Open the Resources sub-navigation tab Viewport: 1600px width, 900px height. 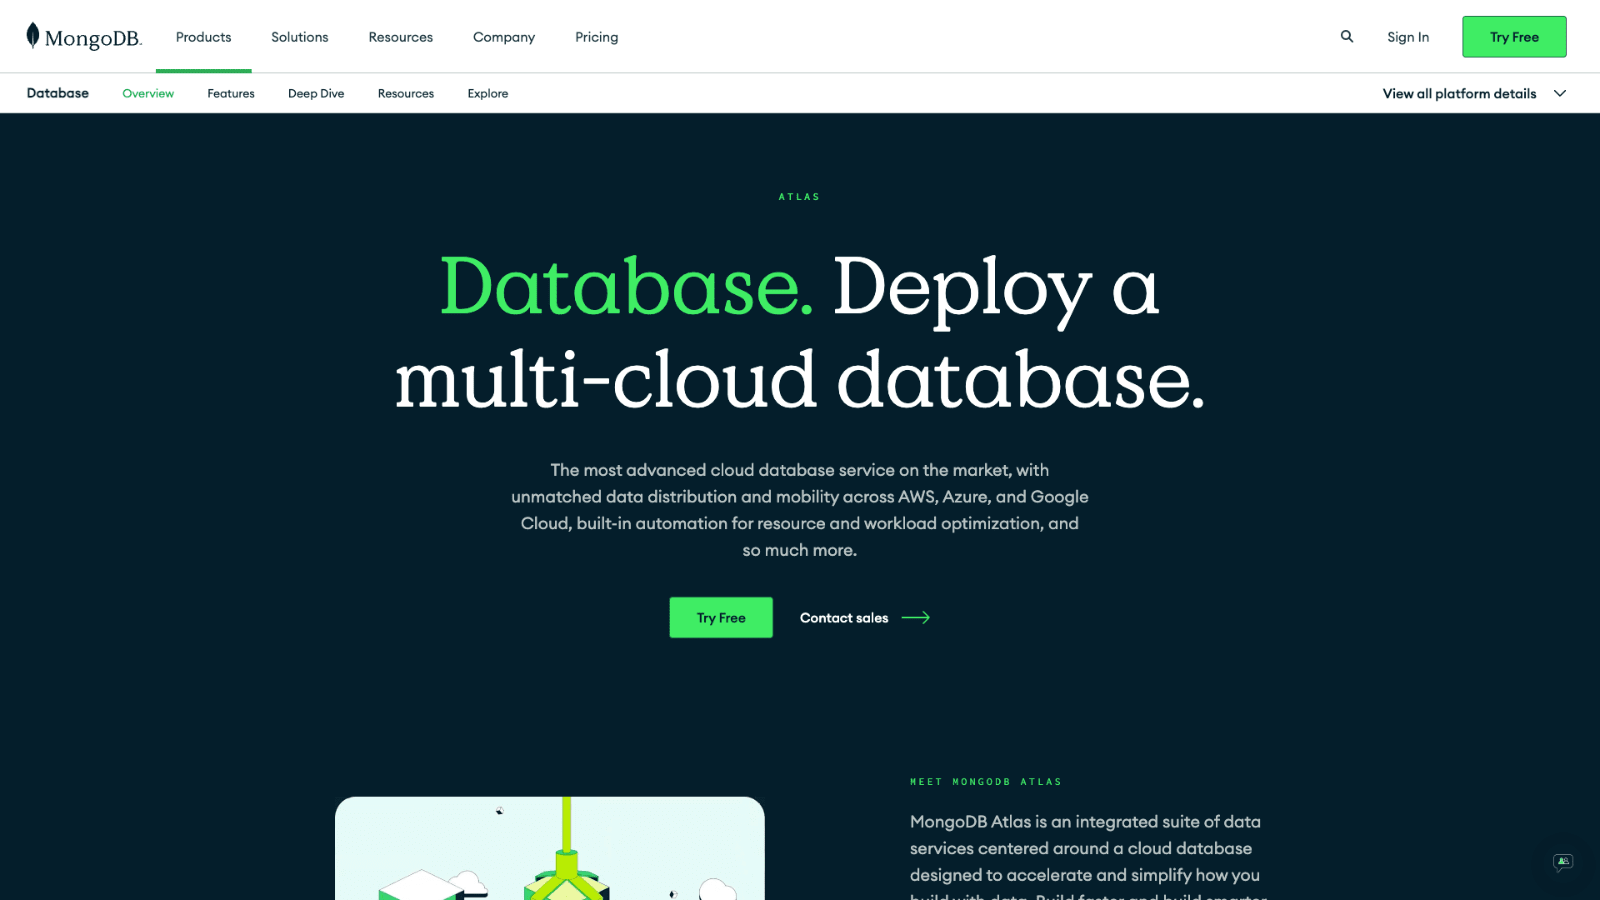click(406, 93)
